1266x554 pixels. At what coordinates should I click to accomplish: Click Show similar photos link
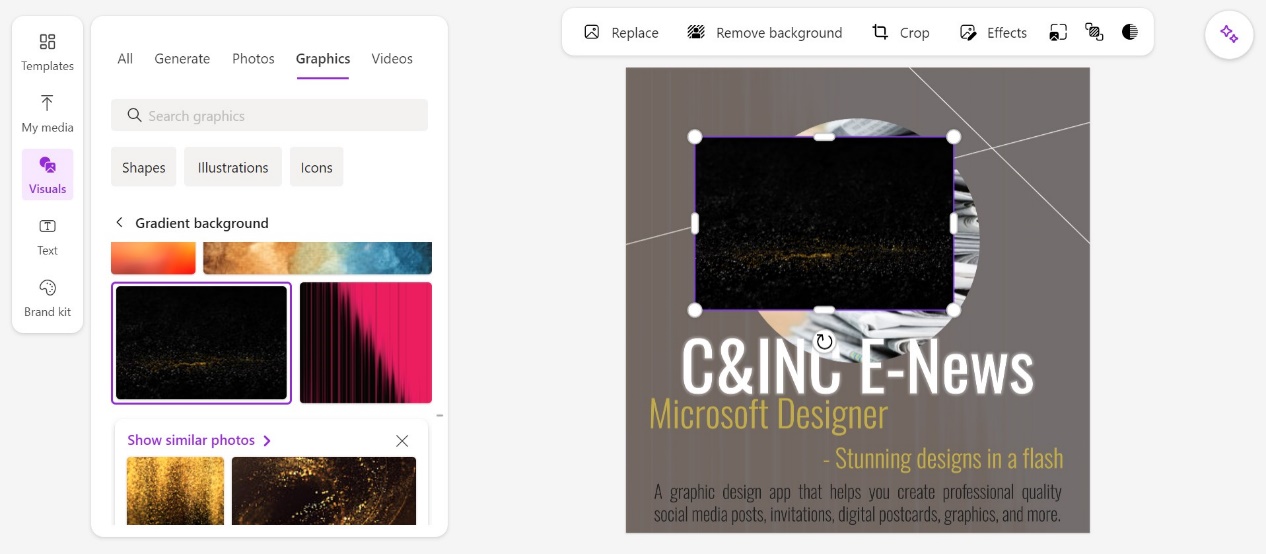191,440
